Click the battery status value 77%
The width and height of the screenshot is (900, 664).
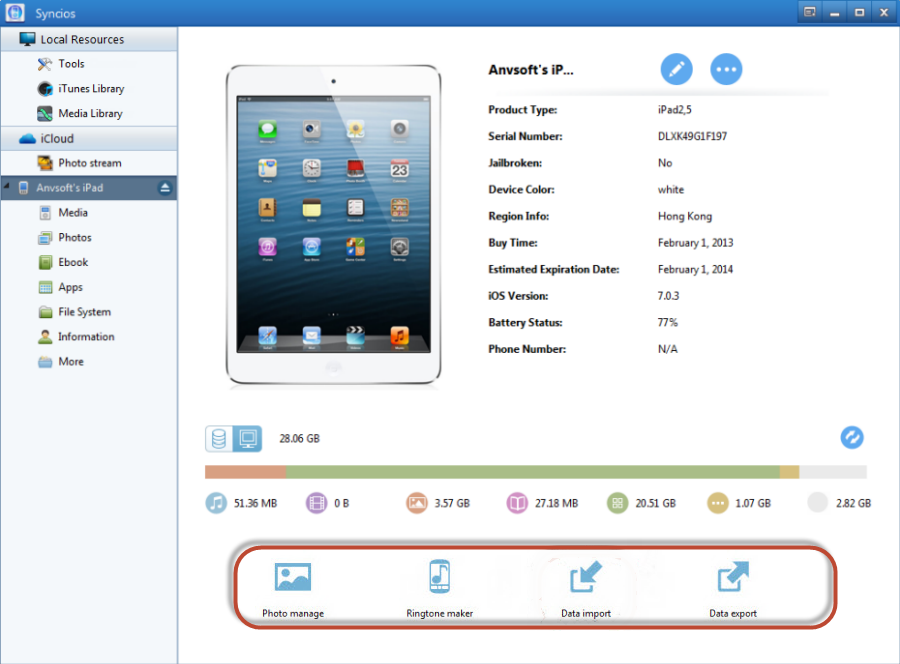(x=668, y=322)
